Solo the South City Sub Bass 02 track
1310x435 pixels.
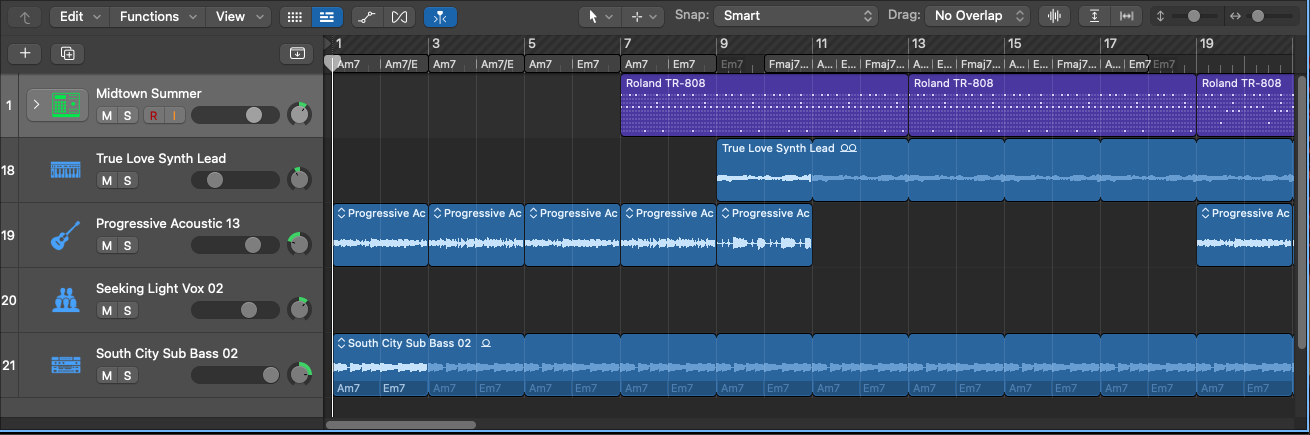[x=127, y=375]
